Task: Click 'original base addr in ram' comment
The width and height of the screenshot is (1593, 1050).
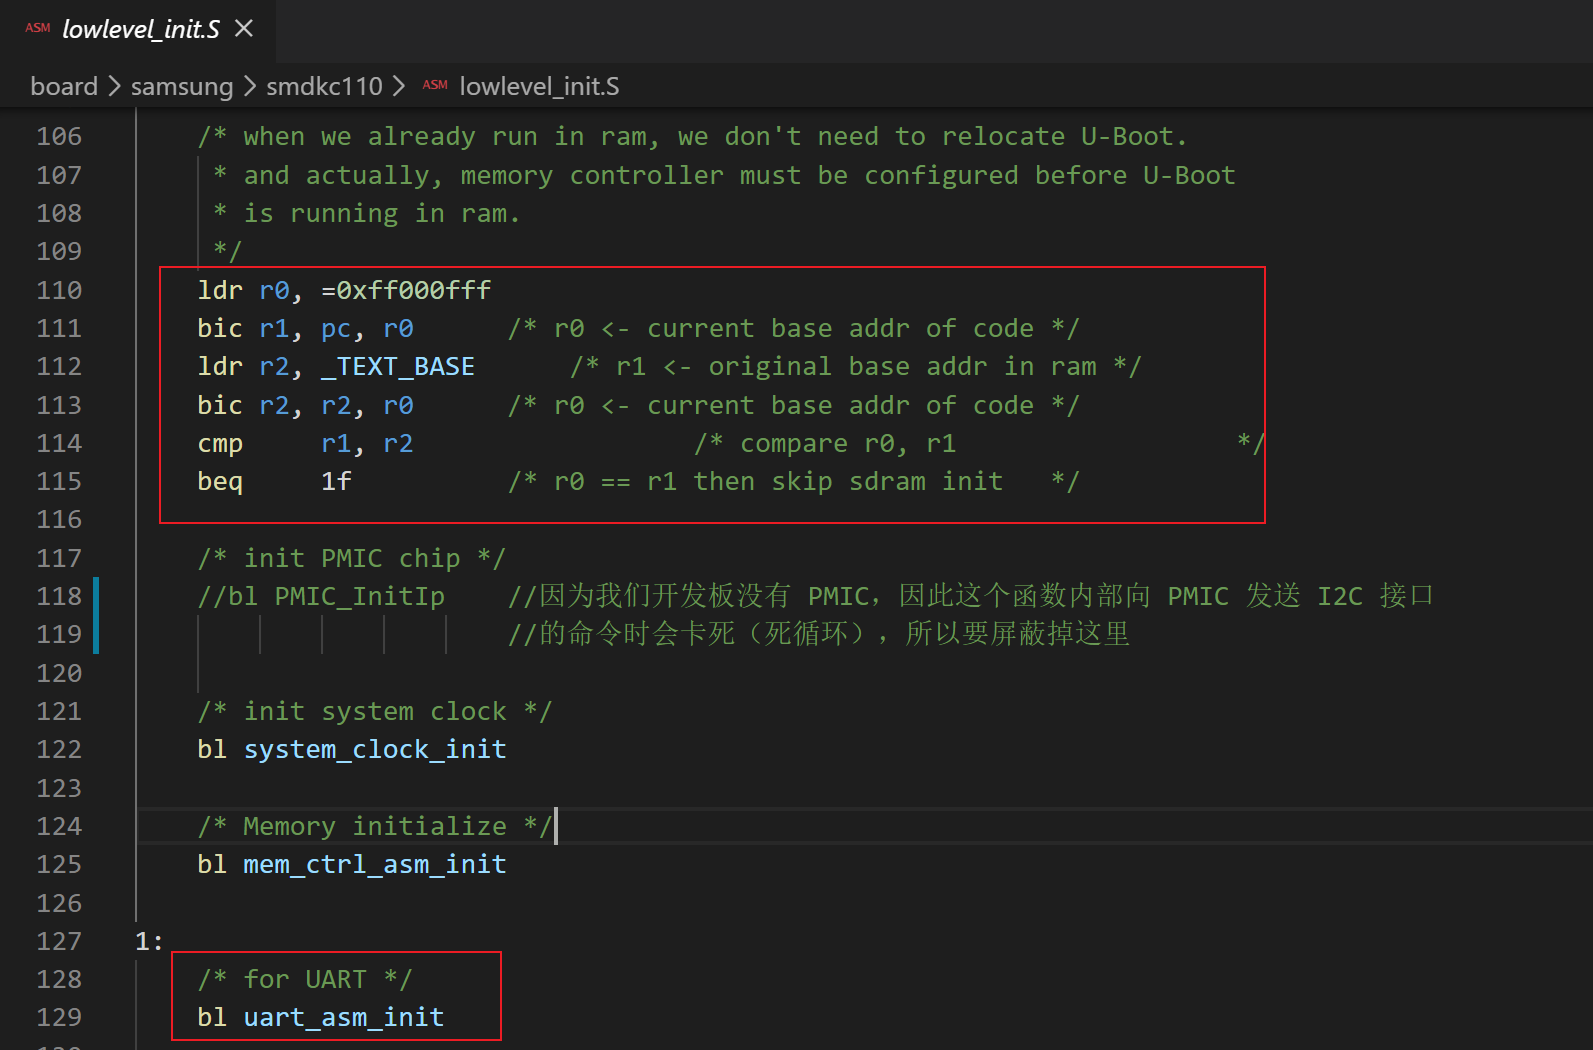Action: click(903, 367)
